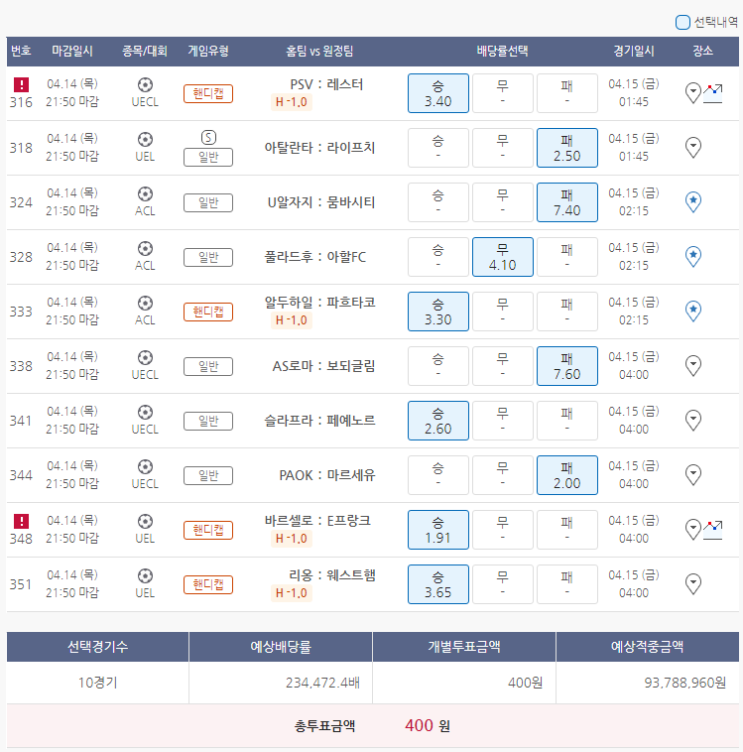Click soccer ball icon in row 344
The height and width of the screenshot is (752, 743).
[145, 467]
